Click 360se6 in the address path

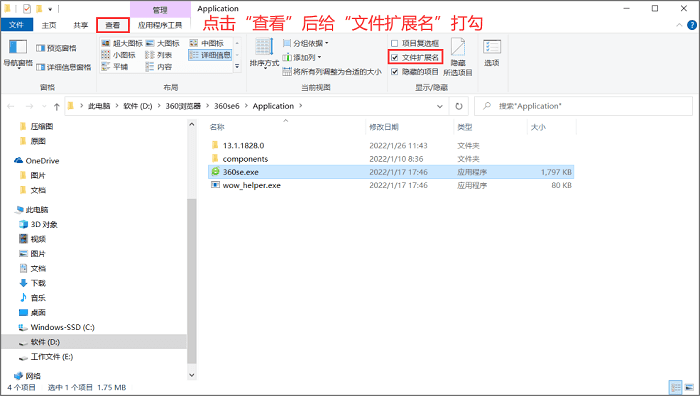click(x=227, y=106)
